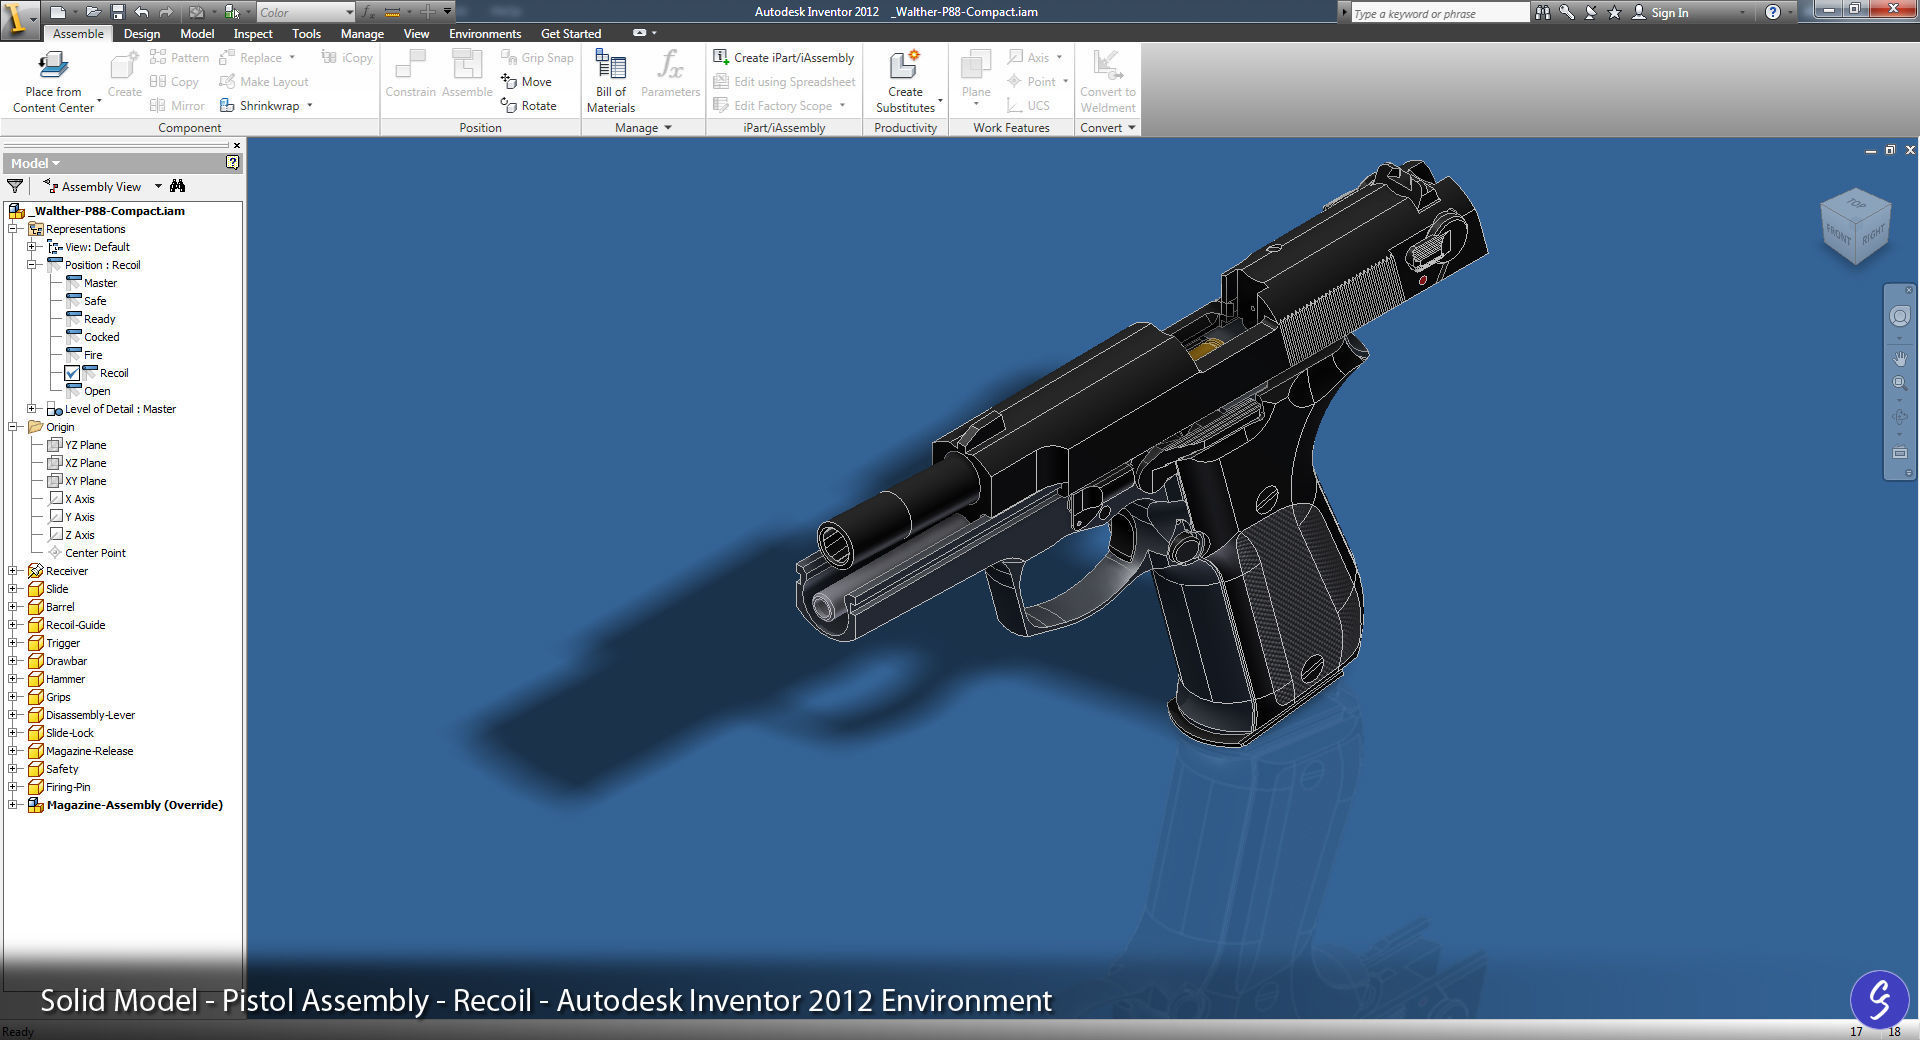Viewport: 1920px width, 1040px height.
Task: Open the Tools ribbon tab
Action: [306, 33]
